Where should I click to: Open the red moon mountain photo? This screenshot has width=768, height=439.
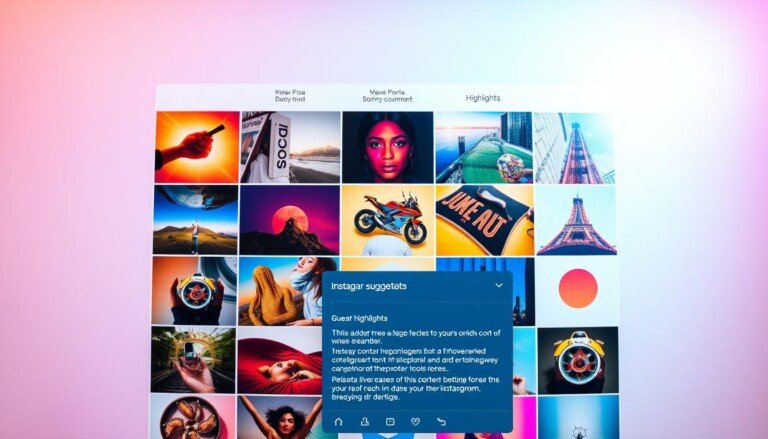[x=289, y=220]
